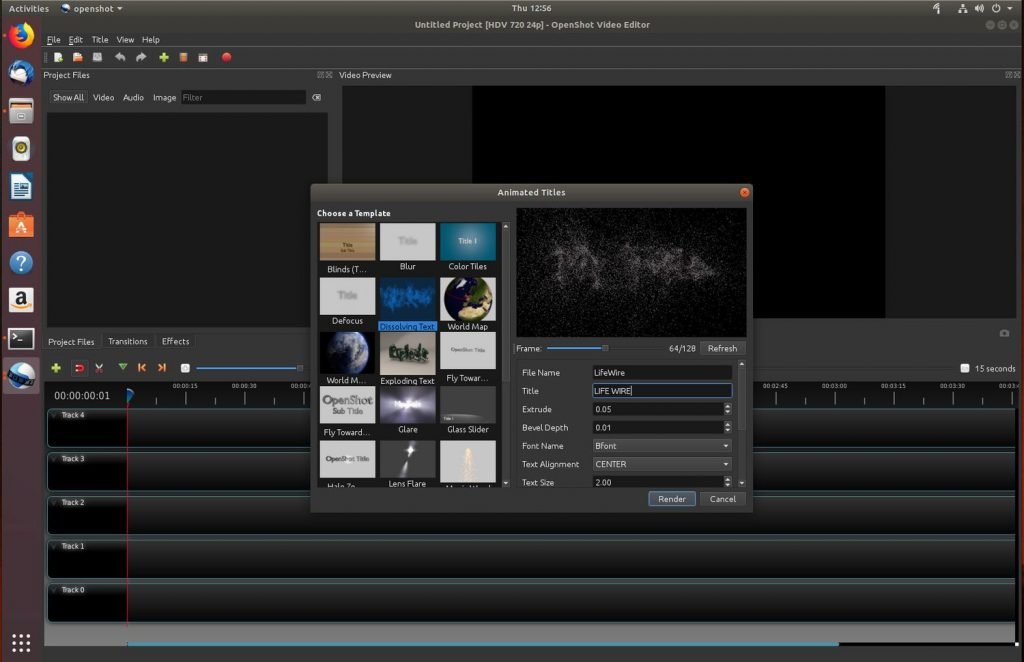Click the Render button

(x=672, y=498)
